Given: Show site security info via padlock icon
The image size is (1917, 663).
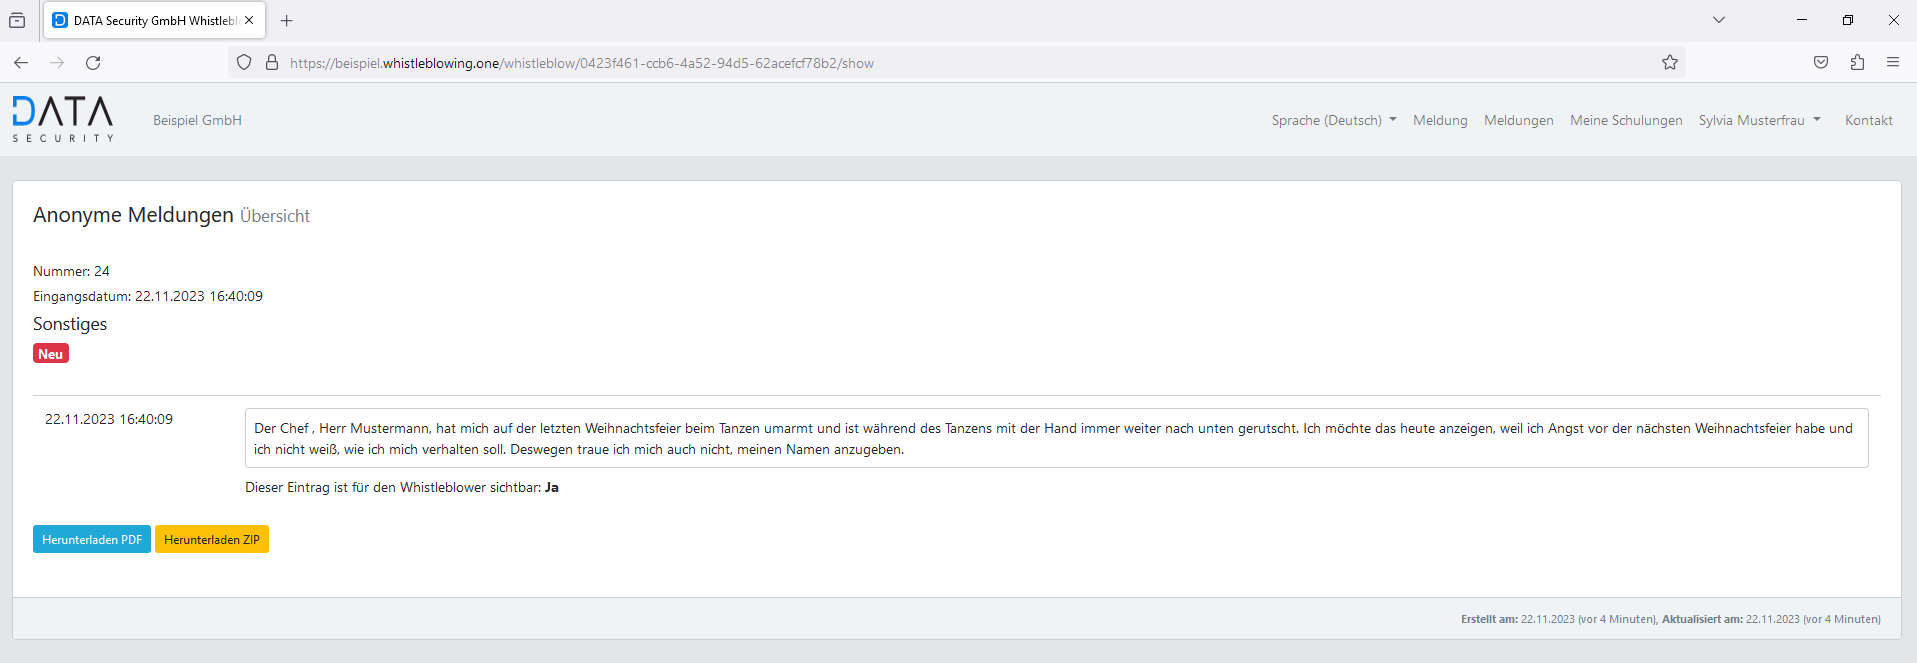Looking at the screenshot, I should point(271,63).
